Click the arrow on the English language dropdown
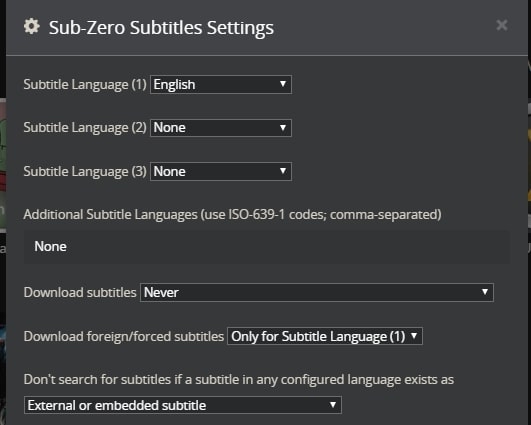531x425 pixels. point(283,84)
